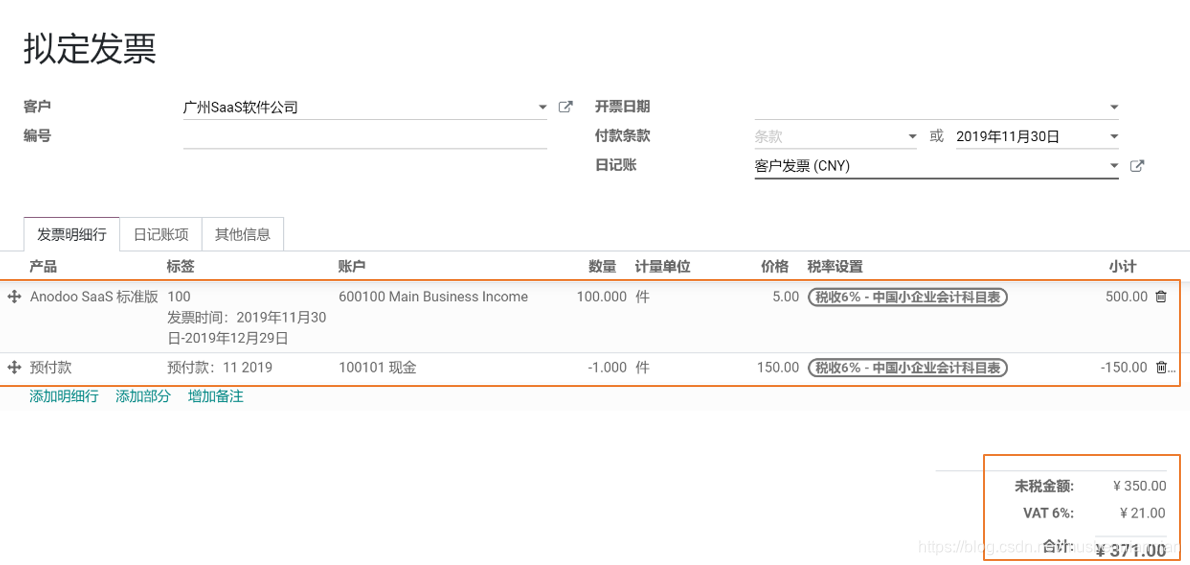Switch to the 日记账项 tab
The image size is (1190, 565).
point(161,235)
